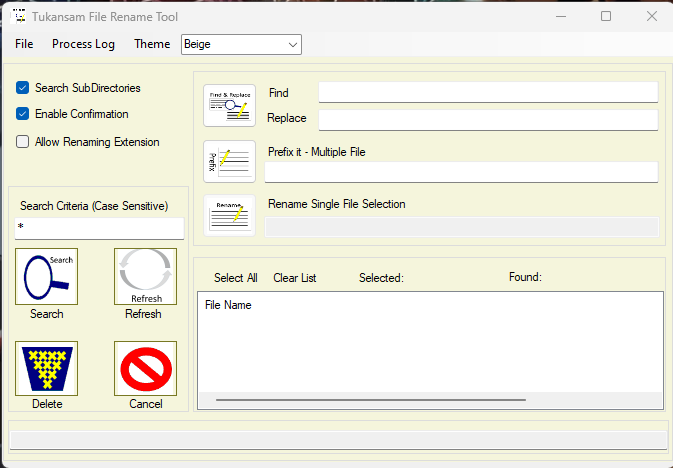
Task: Click the horizontal scrollbar in file list
Action: 370,399
